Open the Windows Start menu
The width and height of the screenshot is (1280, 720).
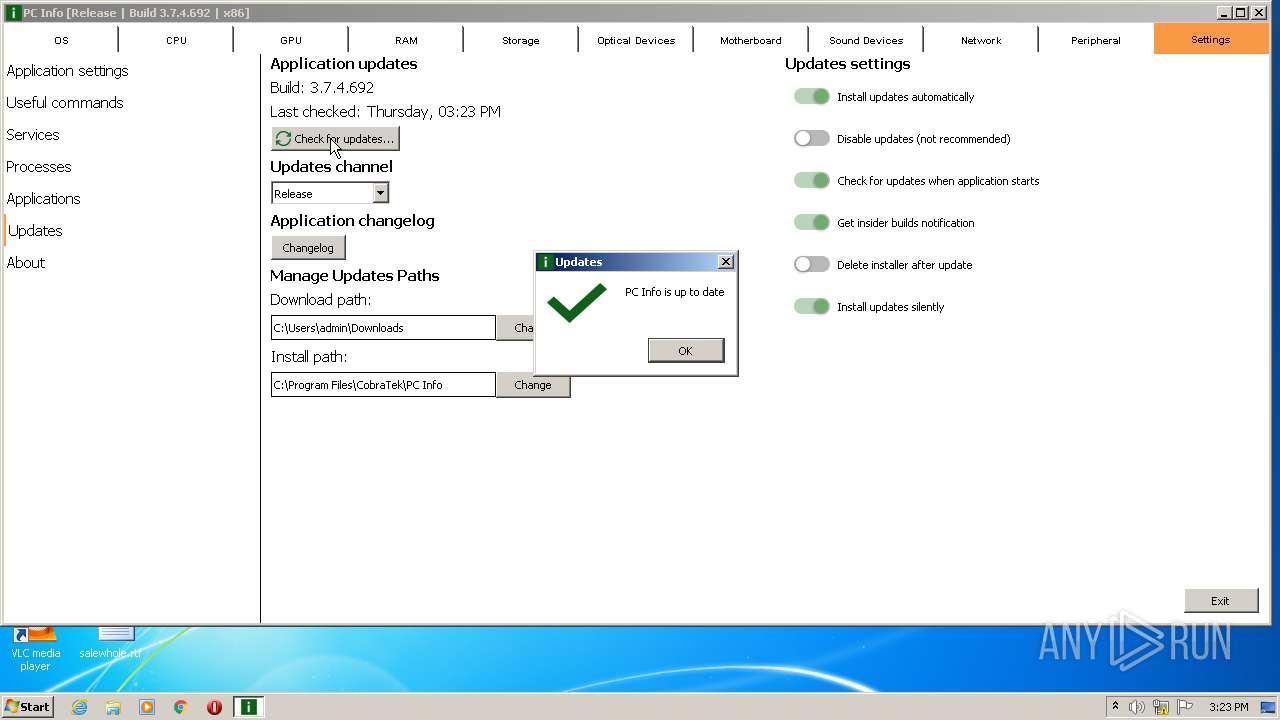click(x=28, y=707)
